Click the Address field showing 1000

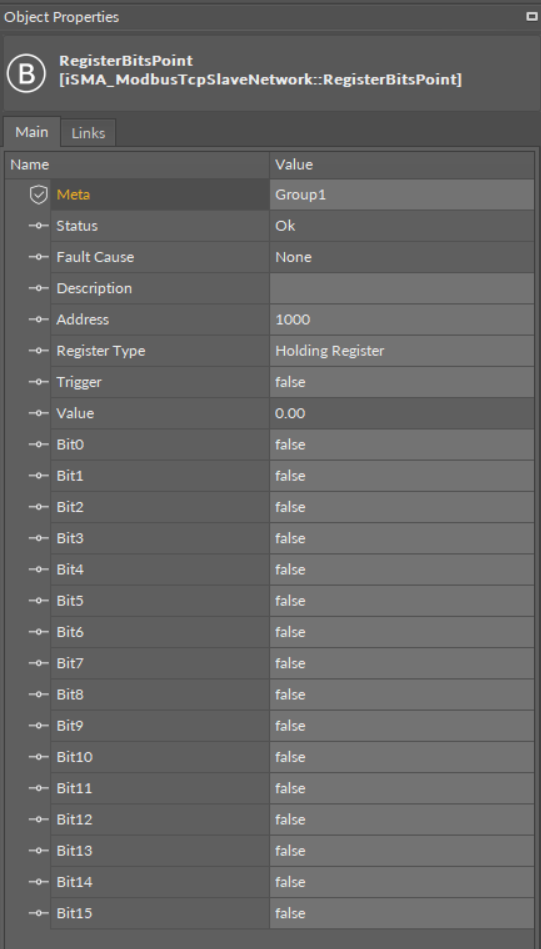click(x=402, y=320)
